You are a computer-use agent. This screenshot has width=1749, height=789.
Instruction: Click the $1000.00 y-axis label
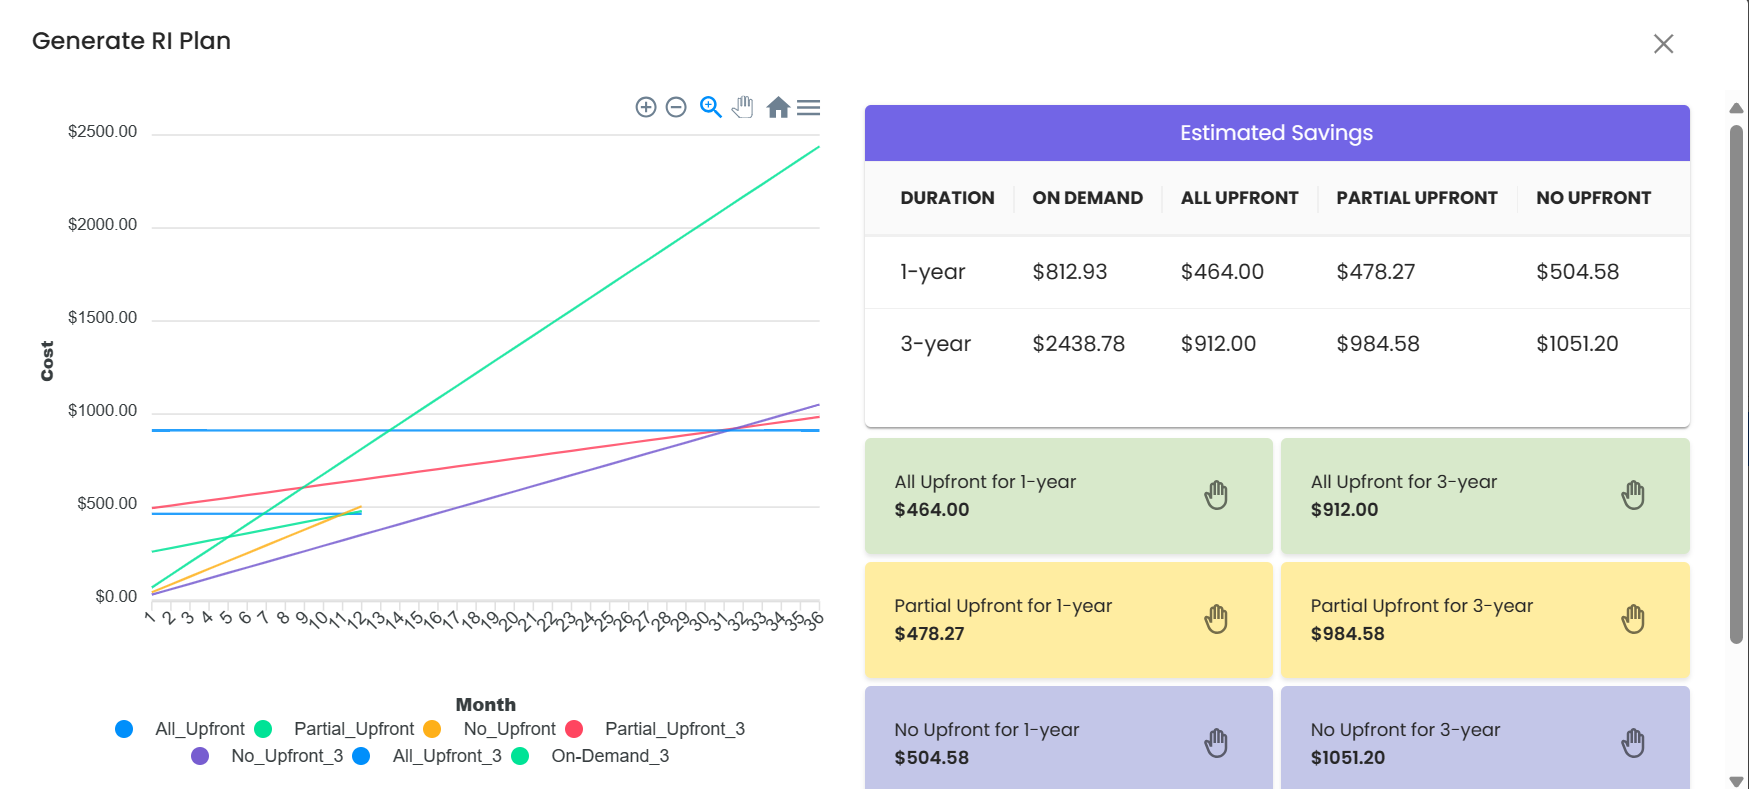click(102, 411)
